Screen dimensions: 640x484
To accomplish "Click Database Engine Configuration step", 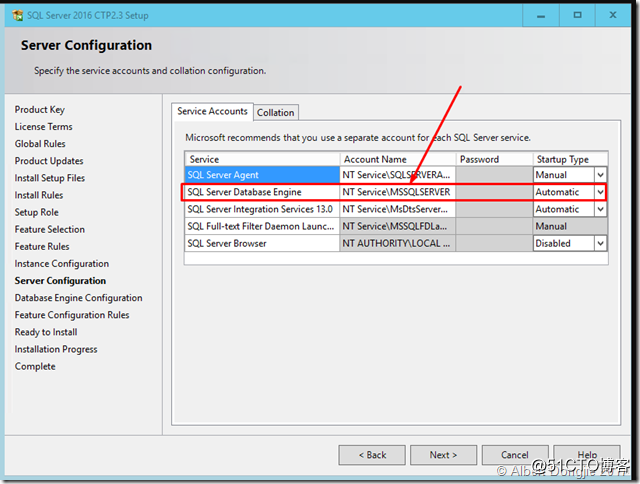I will click(79, 298).
